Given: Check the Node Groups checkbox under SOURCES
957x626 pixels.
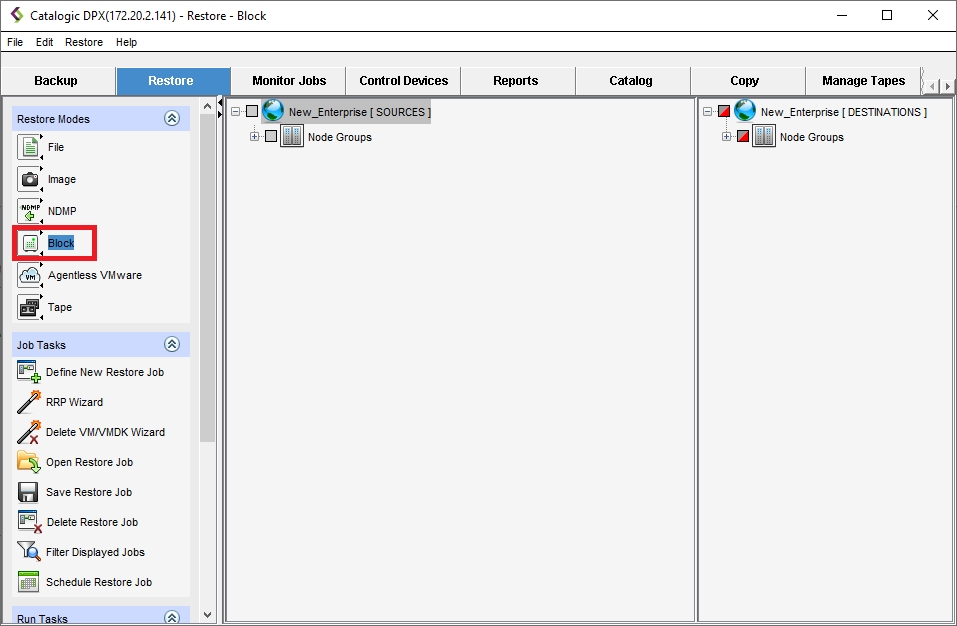Looking at the screenshot, I should 271,137.
